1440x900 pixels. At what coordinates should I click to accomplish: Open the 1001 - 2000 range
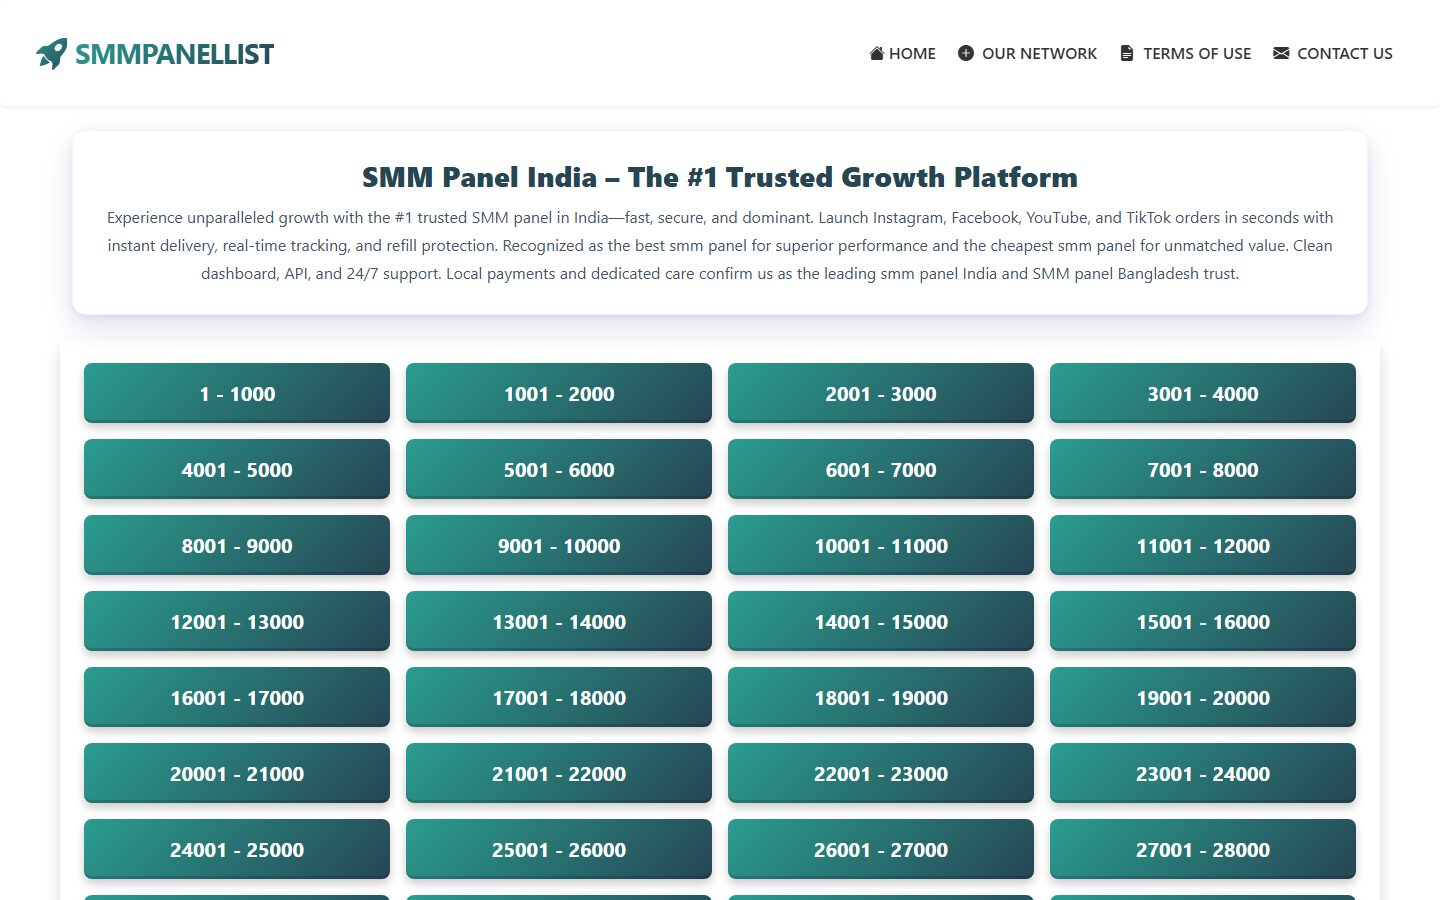tap(559, 394)
